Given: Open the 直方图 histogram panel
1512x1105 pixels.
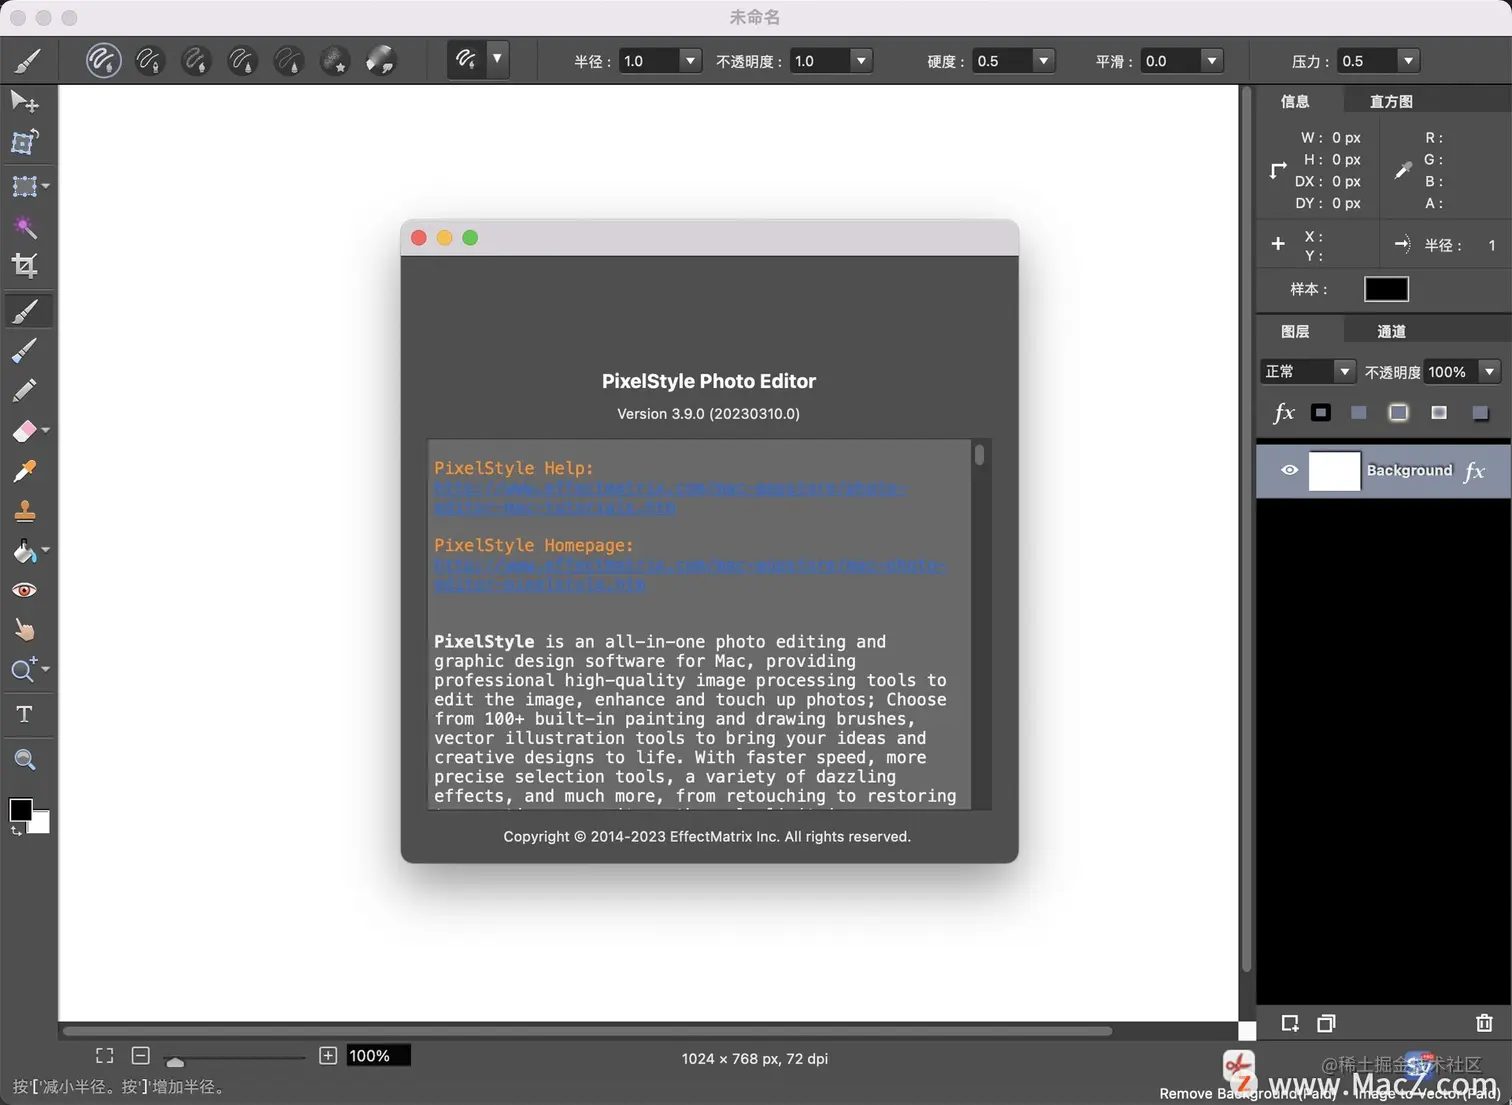Looking at the screenshot, I should tap(1390, 100).
